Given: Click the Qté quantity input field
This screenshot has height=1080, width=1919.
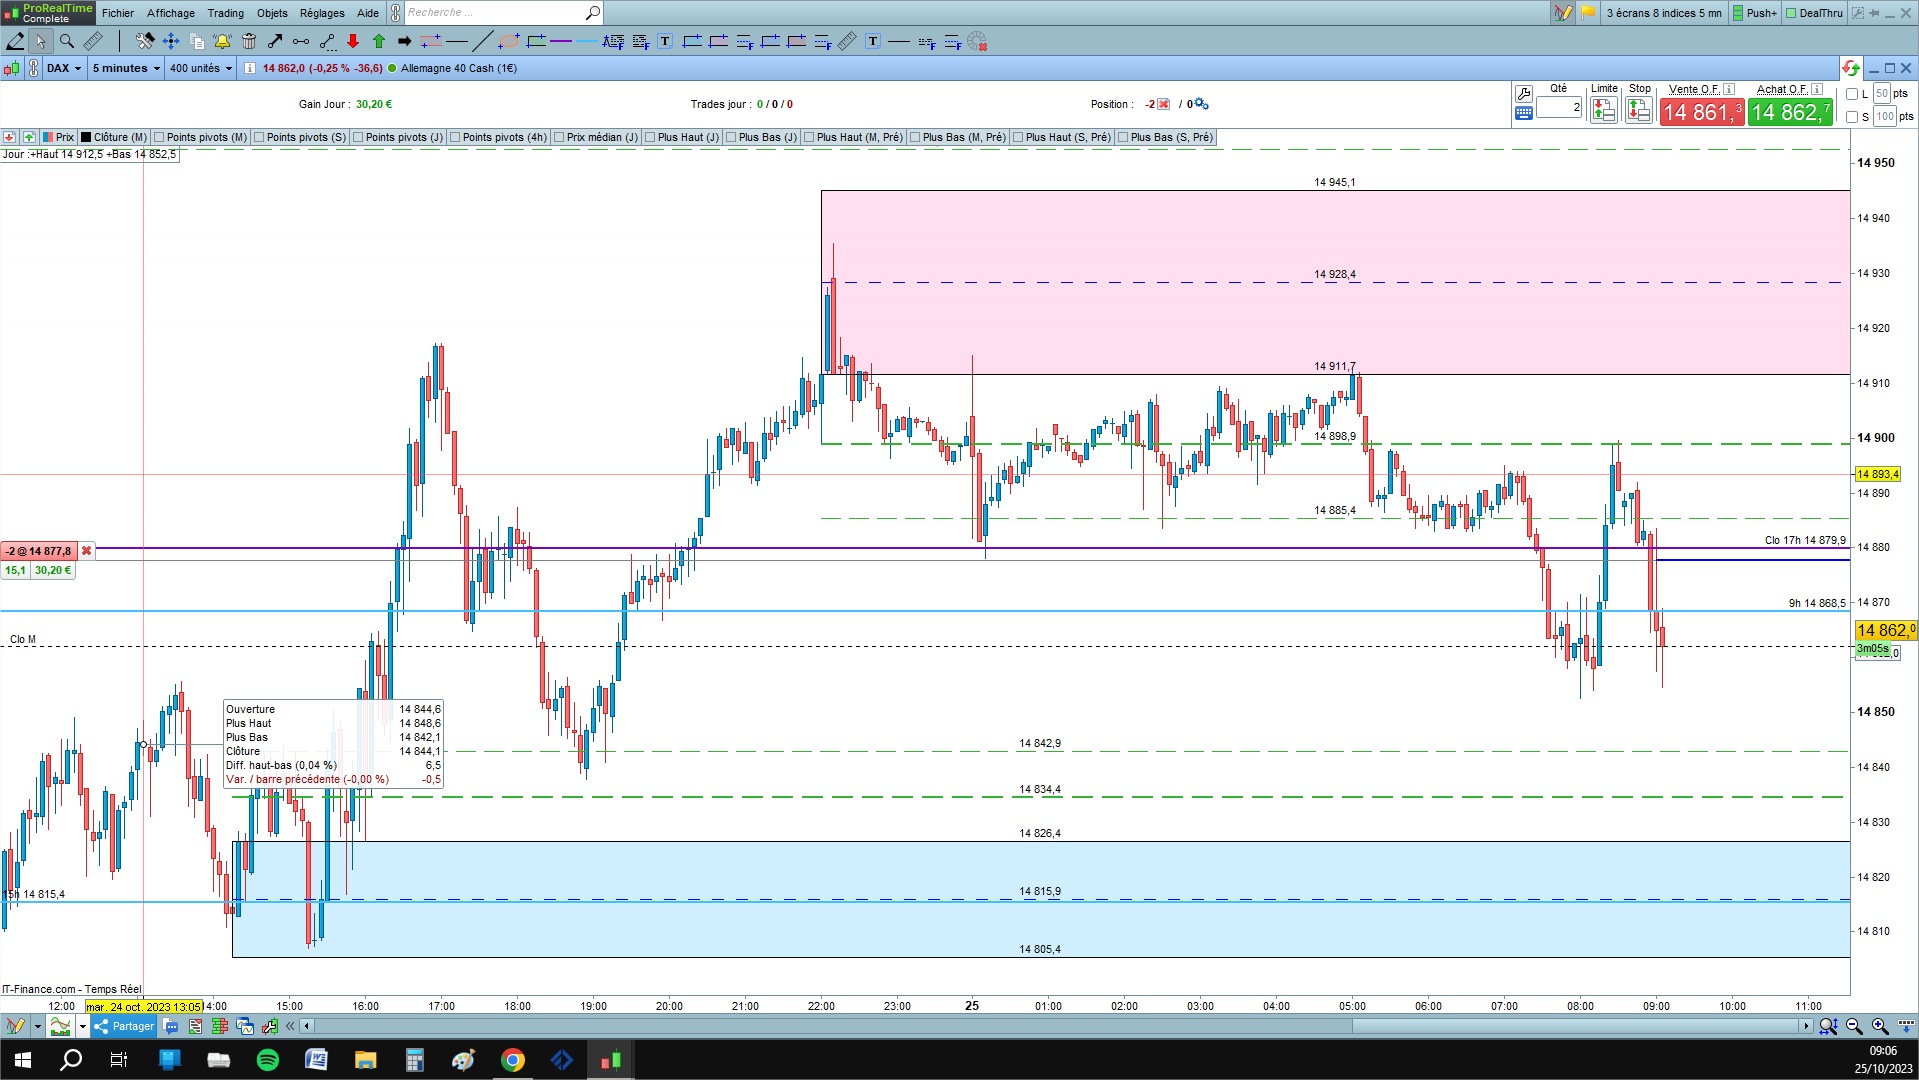Looking at the screenshot, I should tap(1559, 107).
